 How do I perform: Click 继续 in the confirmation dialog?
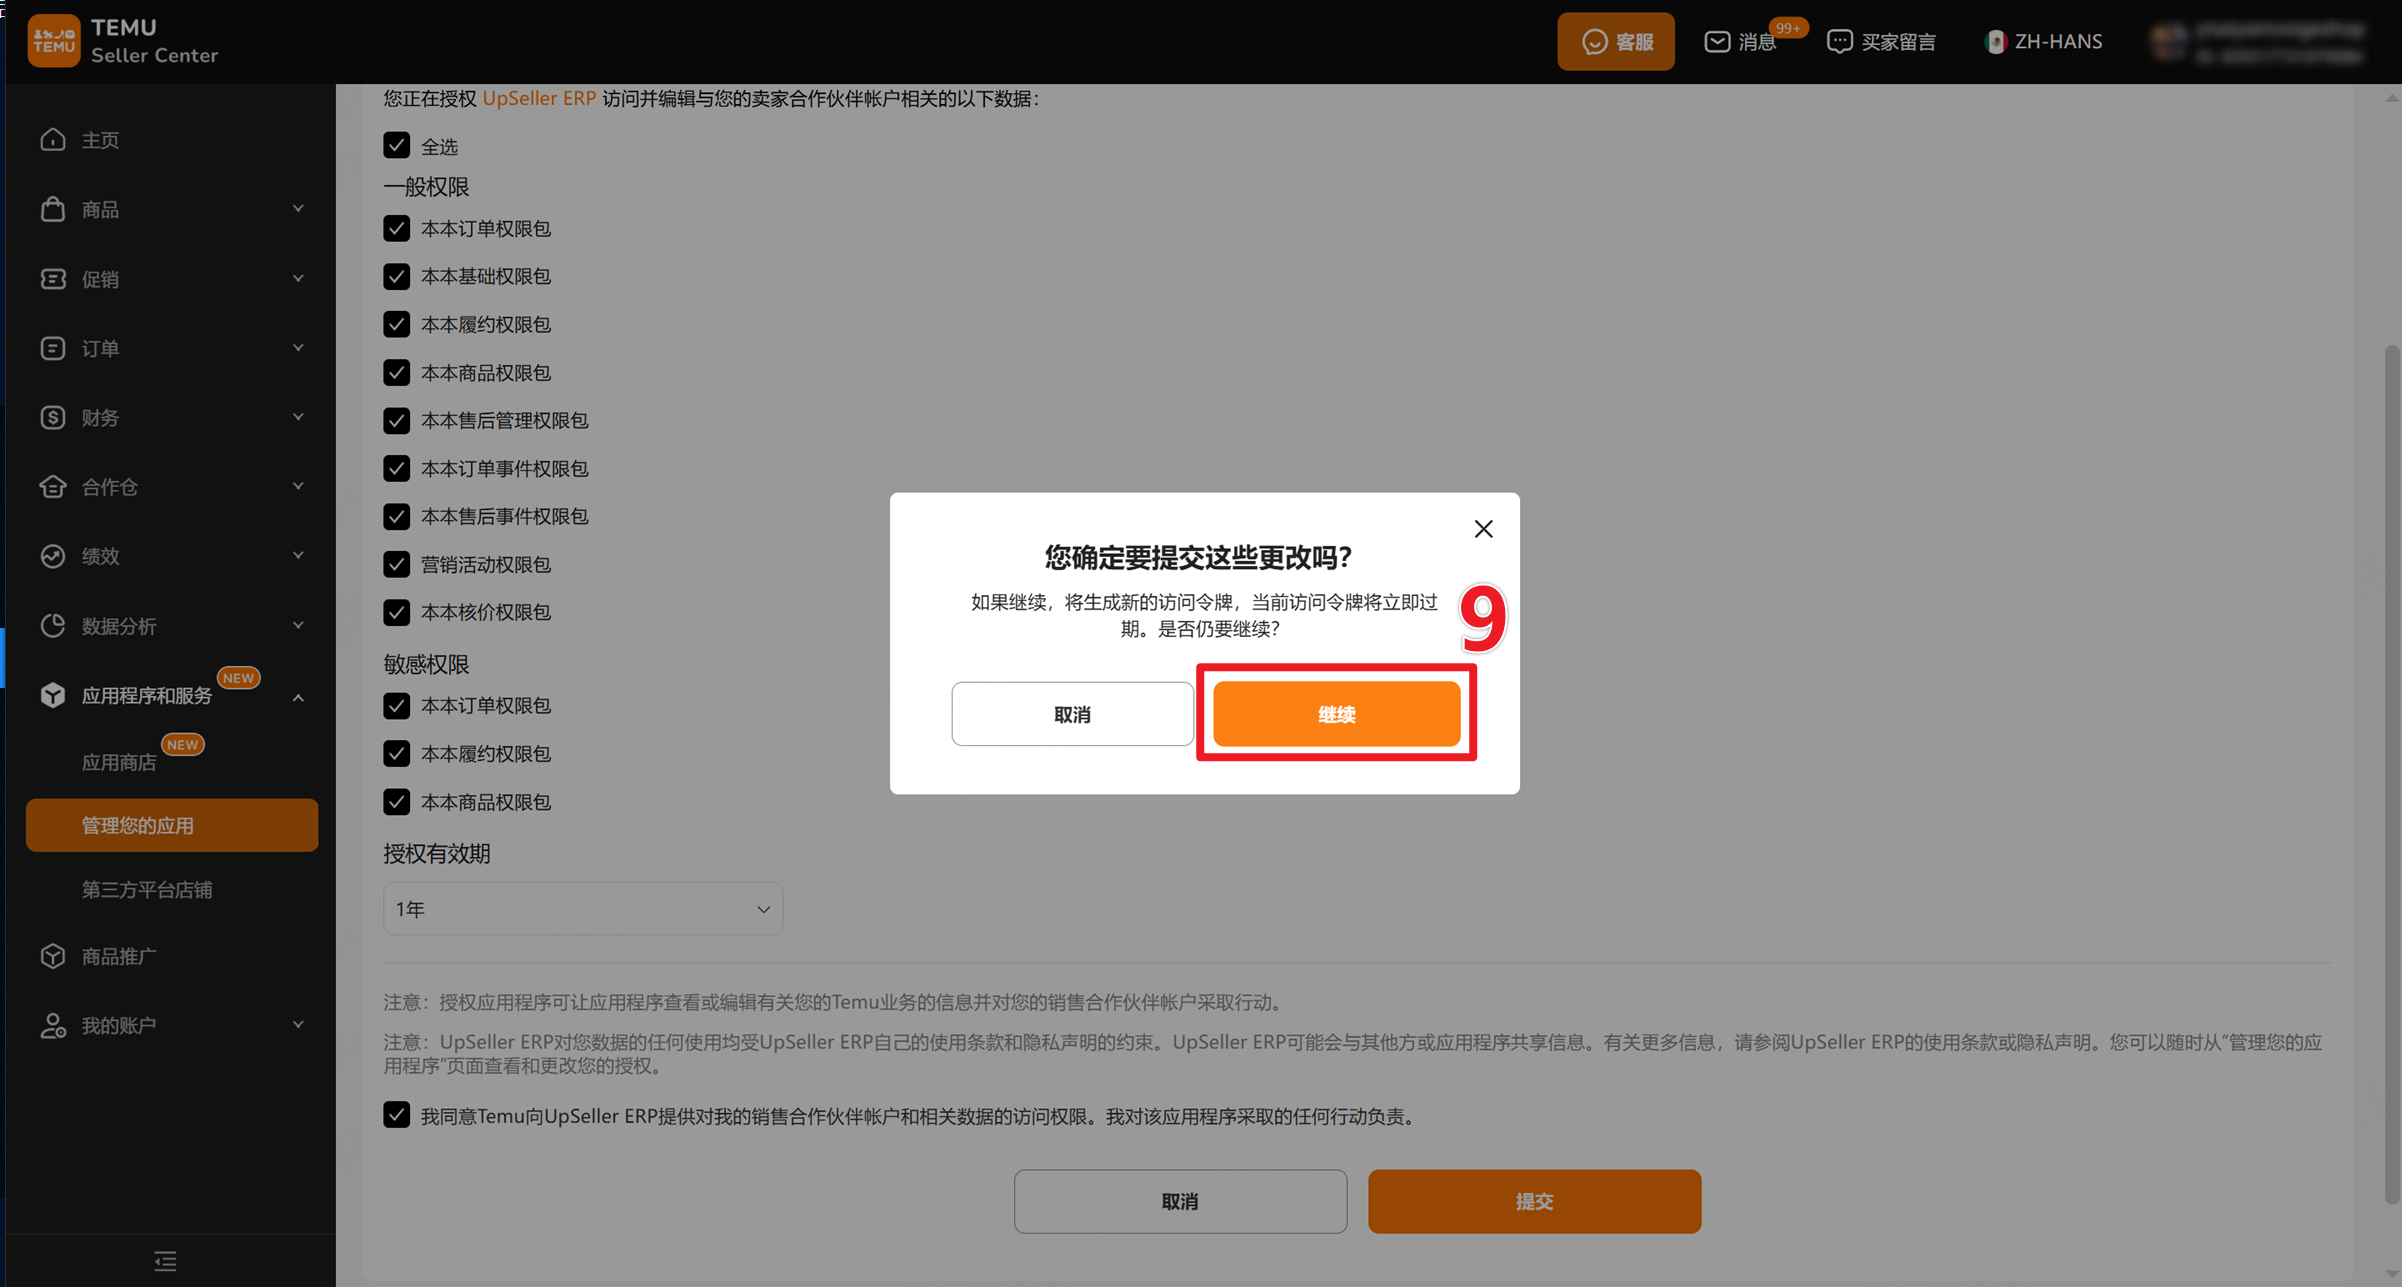pyautogui.click(x=1337, y=714)
